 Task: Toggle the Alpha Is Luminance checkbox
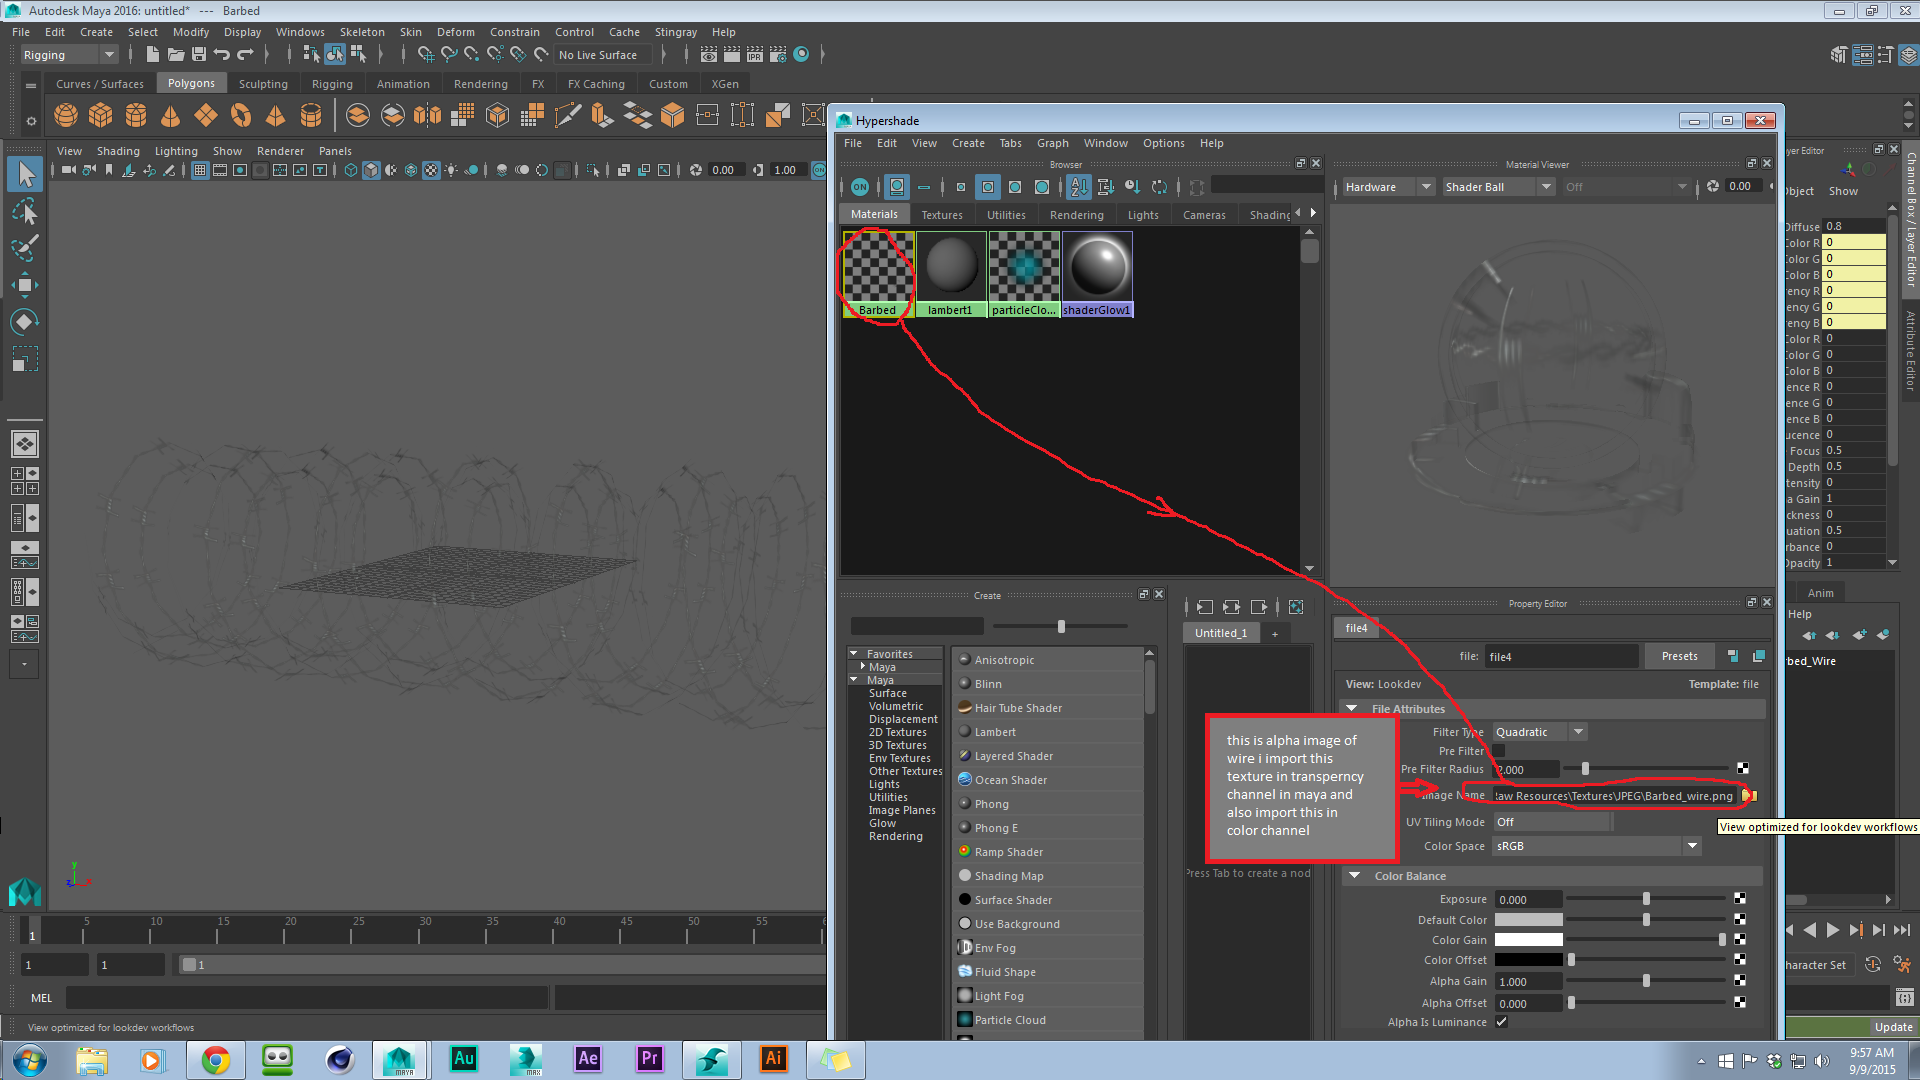tap(1501, 1021)
